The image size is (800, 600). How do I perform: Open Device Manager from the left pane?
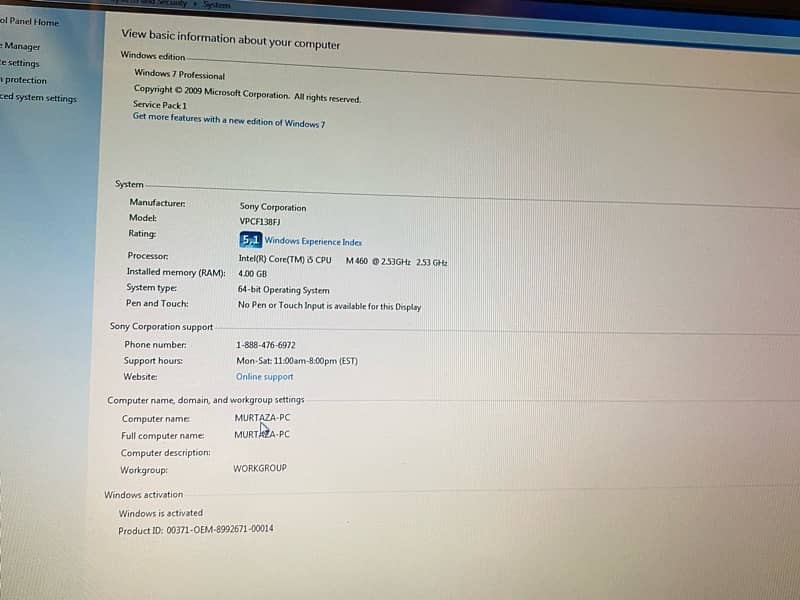20,46
